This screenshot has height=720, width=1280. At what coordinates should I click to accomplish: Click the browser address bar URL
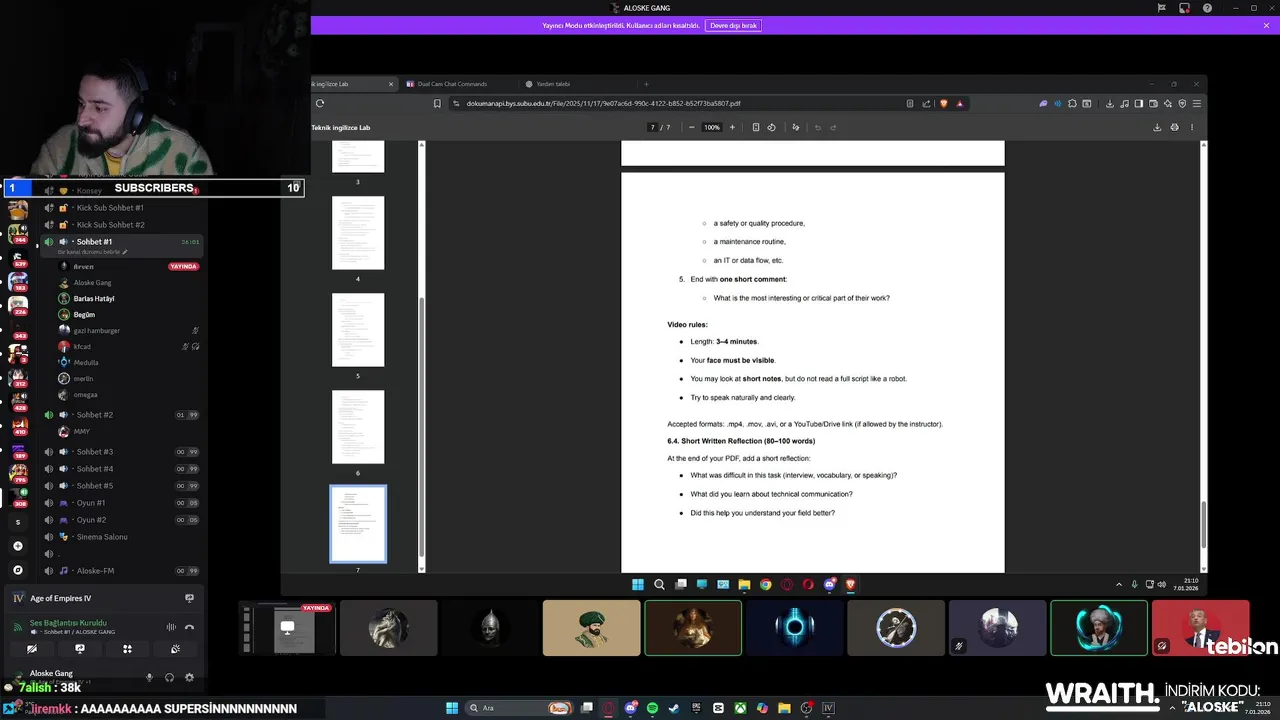[x=603, y=103]
